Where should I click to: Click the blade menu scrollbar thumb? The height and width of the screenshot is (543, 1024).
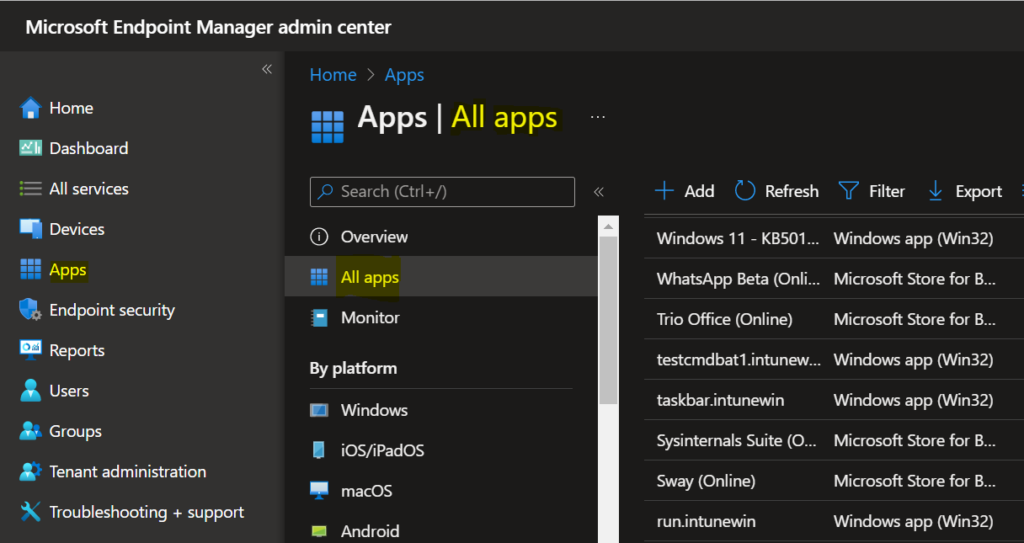(x=608, y=320)
